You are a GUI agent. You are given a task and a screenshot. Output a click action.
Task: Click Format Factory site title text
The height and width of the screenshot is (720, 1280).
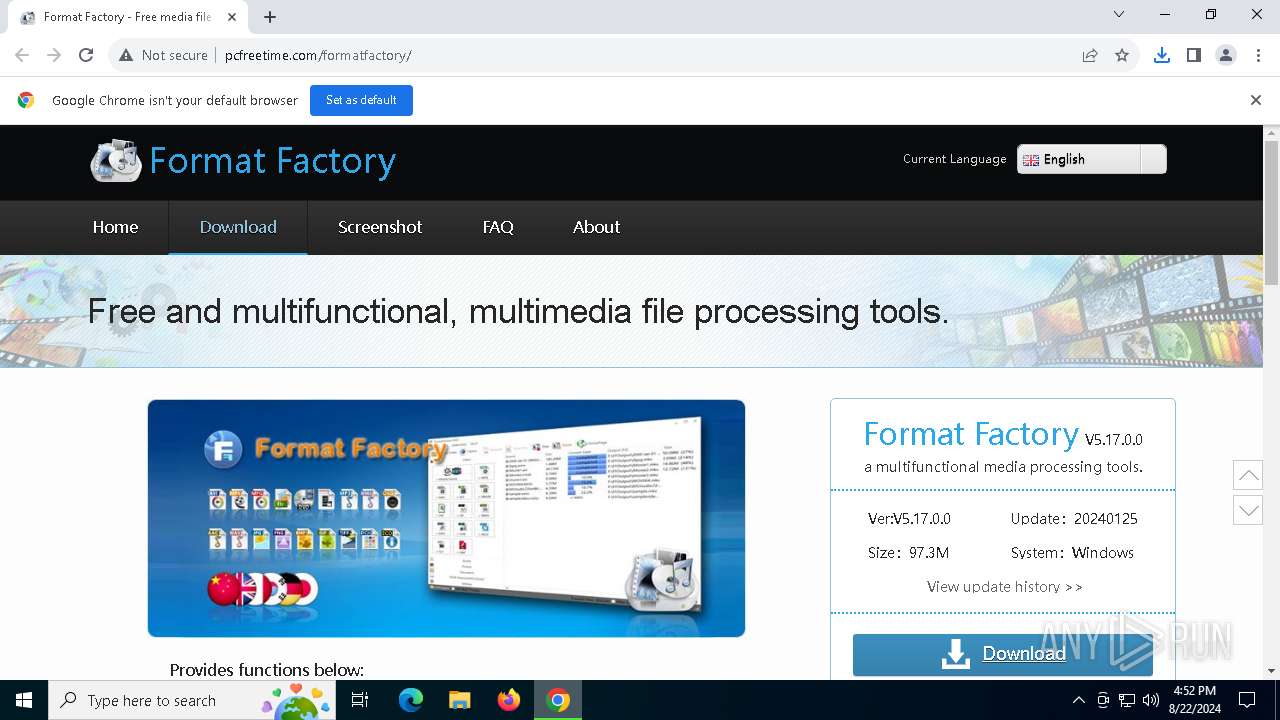coord(273,161)
